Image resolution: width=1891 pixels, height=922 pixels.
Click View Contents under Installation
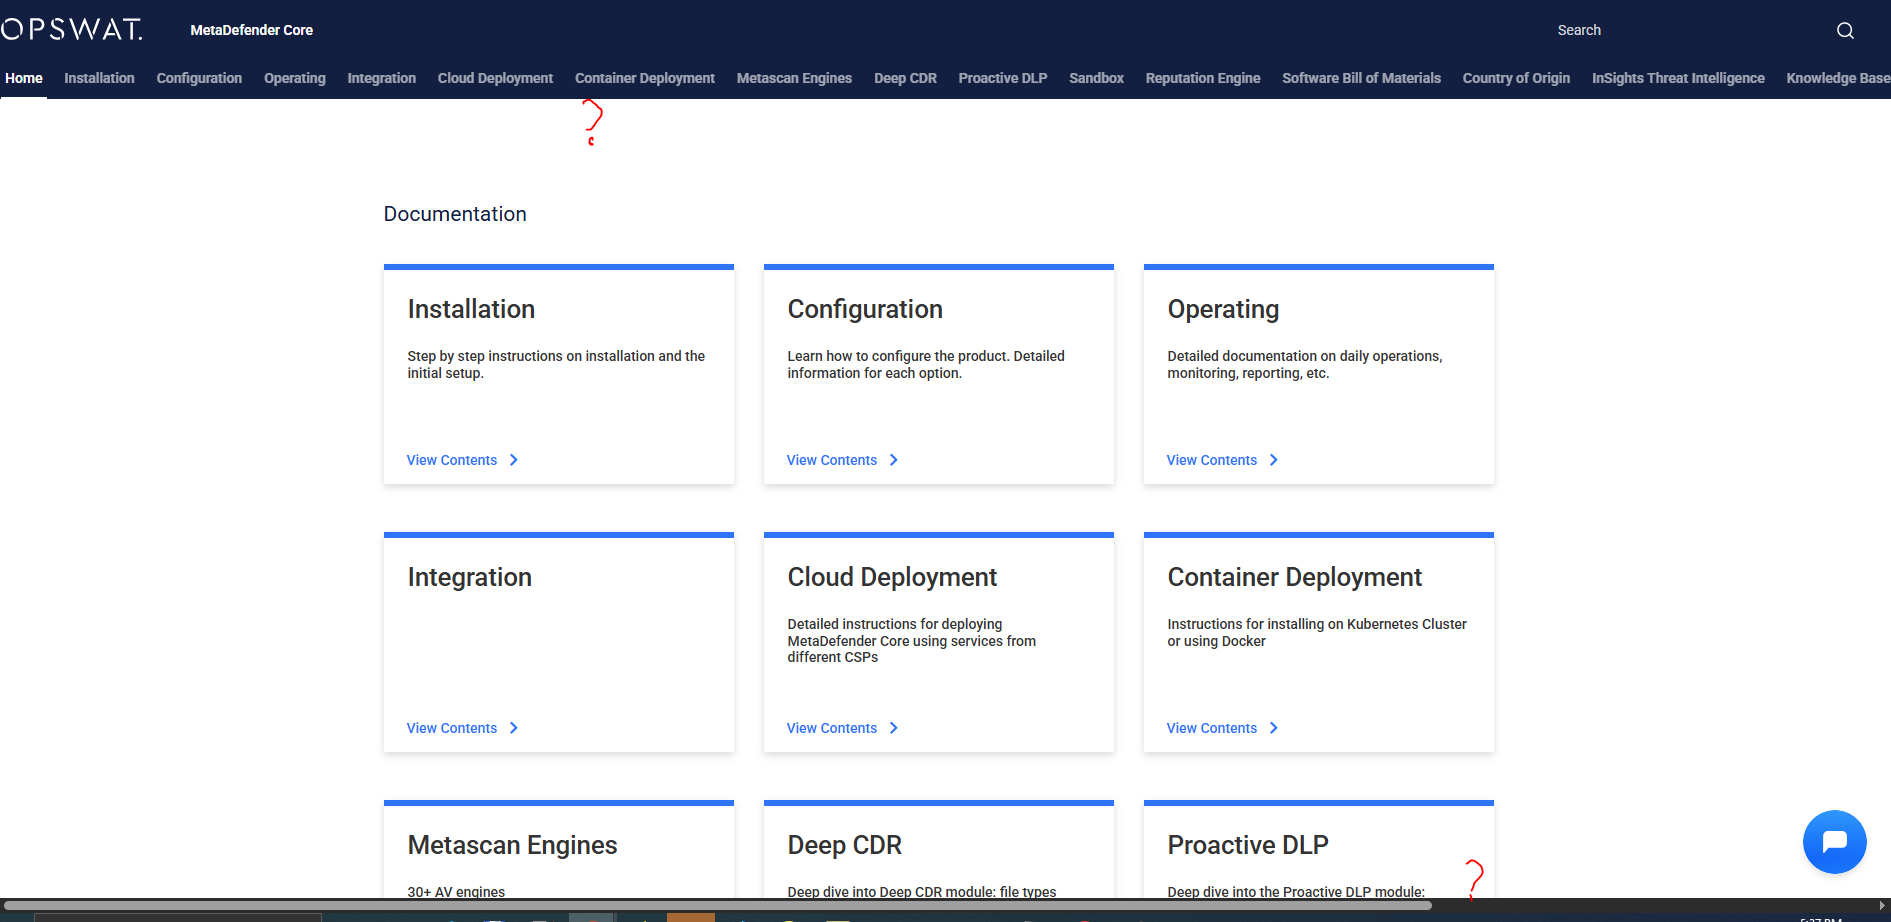click(x=452, y=460)
